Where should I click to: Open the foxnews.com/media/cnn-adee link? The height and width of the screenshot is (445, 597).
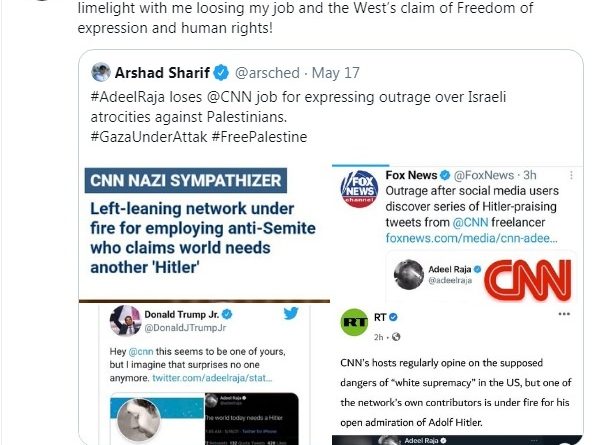tap(471, 238)
